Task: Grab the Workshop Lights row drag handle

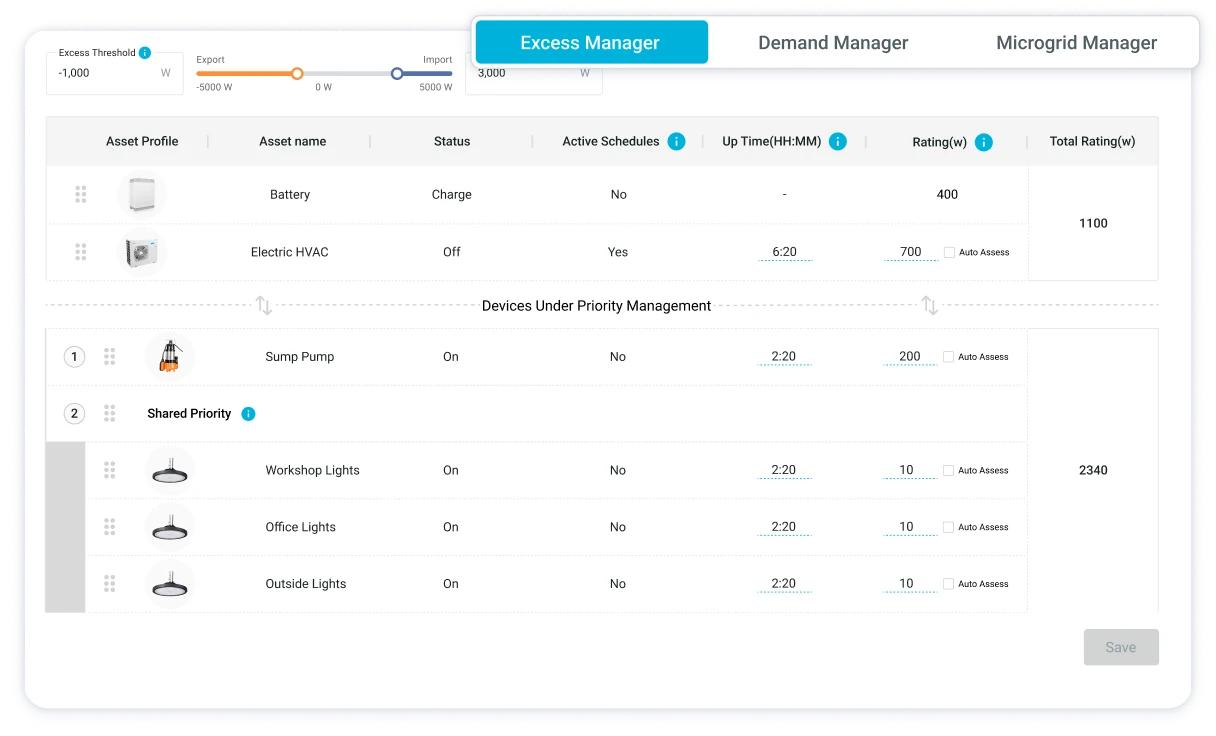Action: coord(110,470)
